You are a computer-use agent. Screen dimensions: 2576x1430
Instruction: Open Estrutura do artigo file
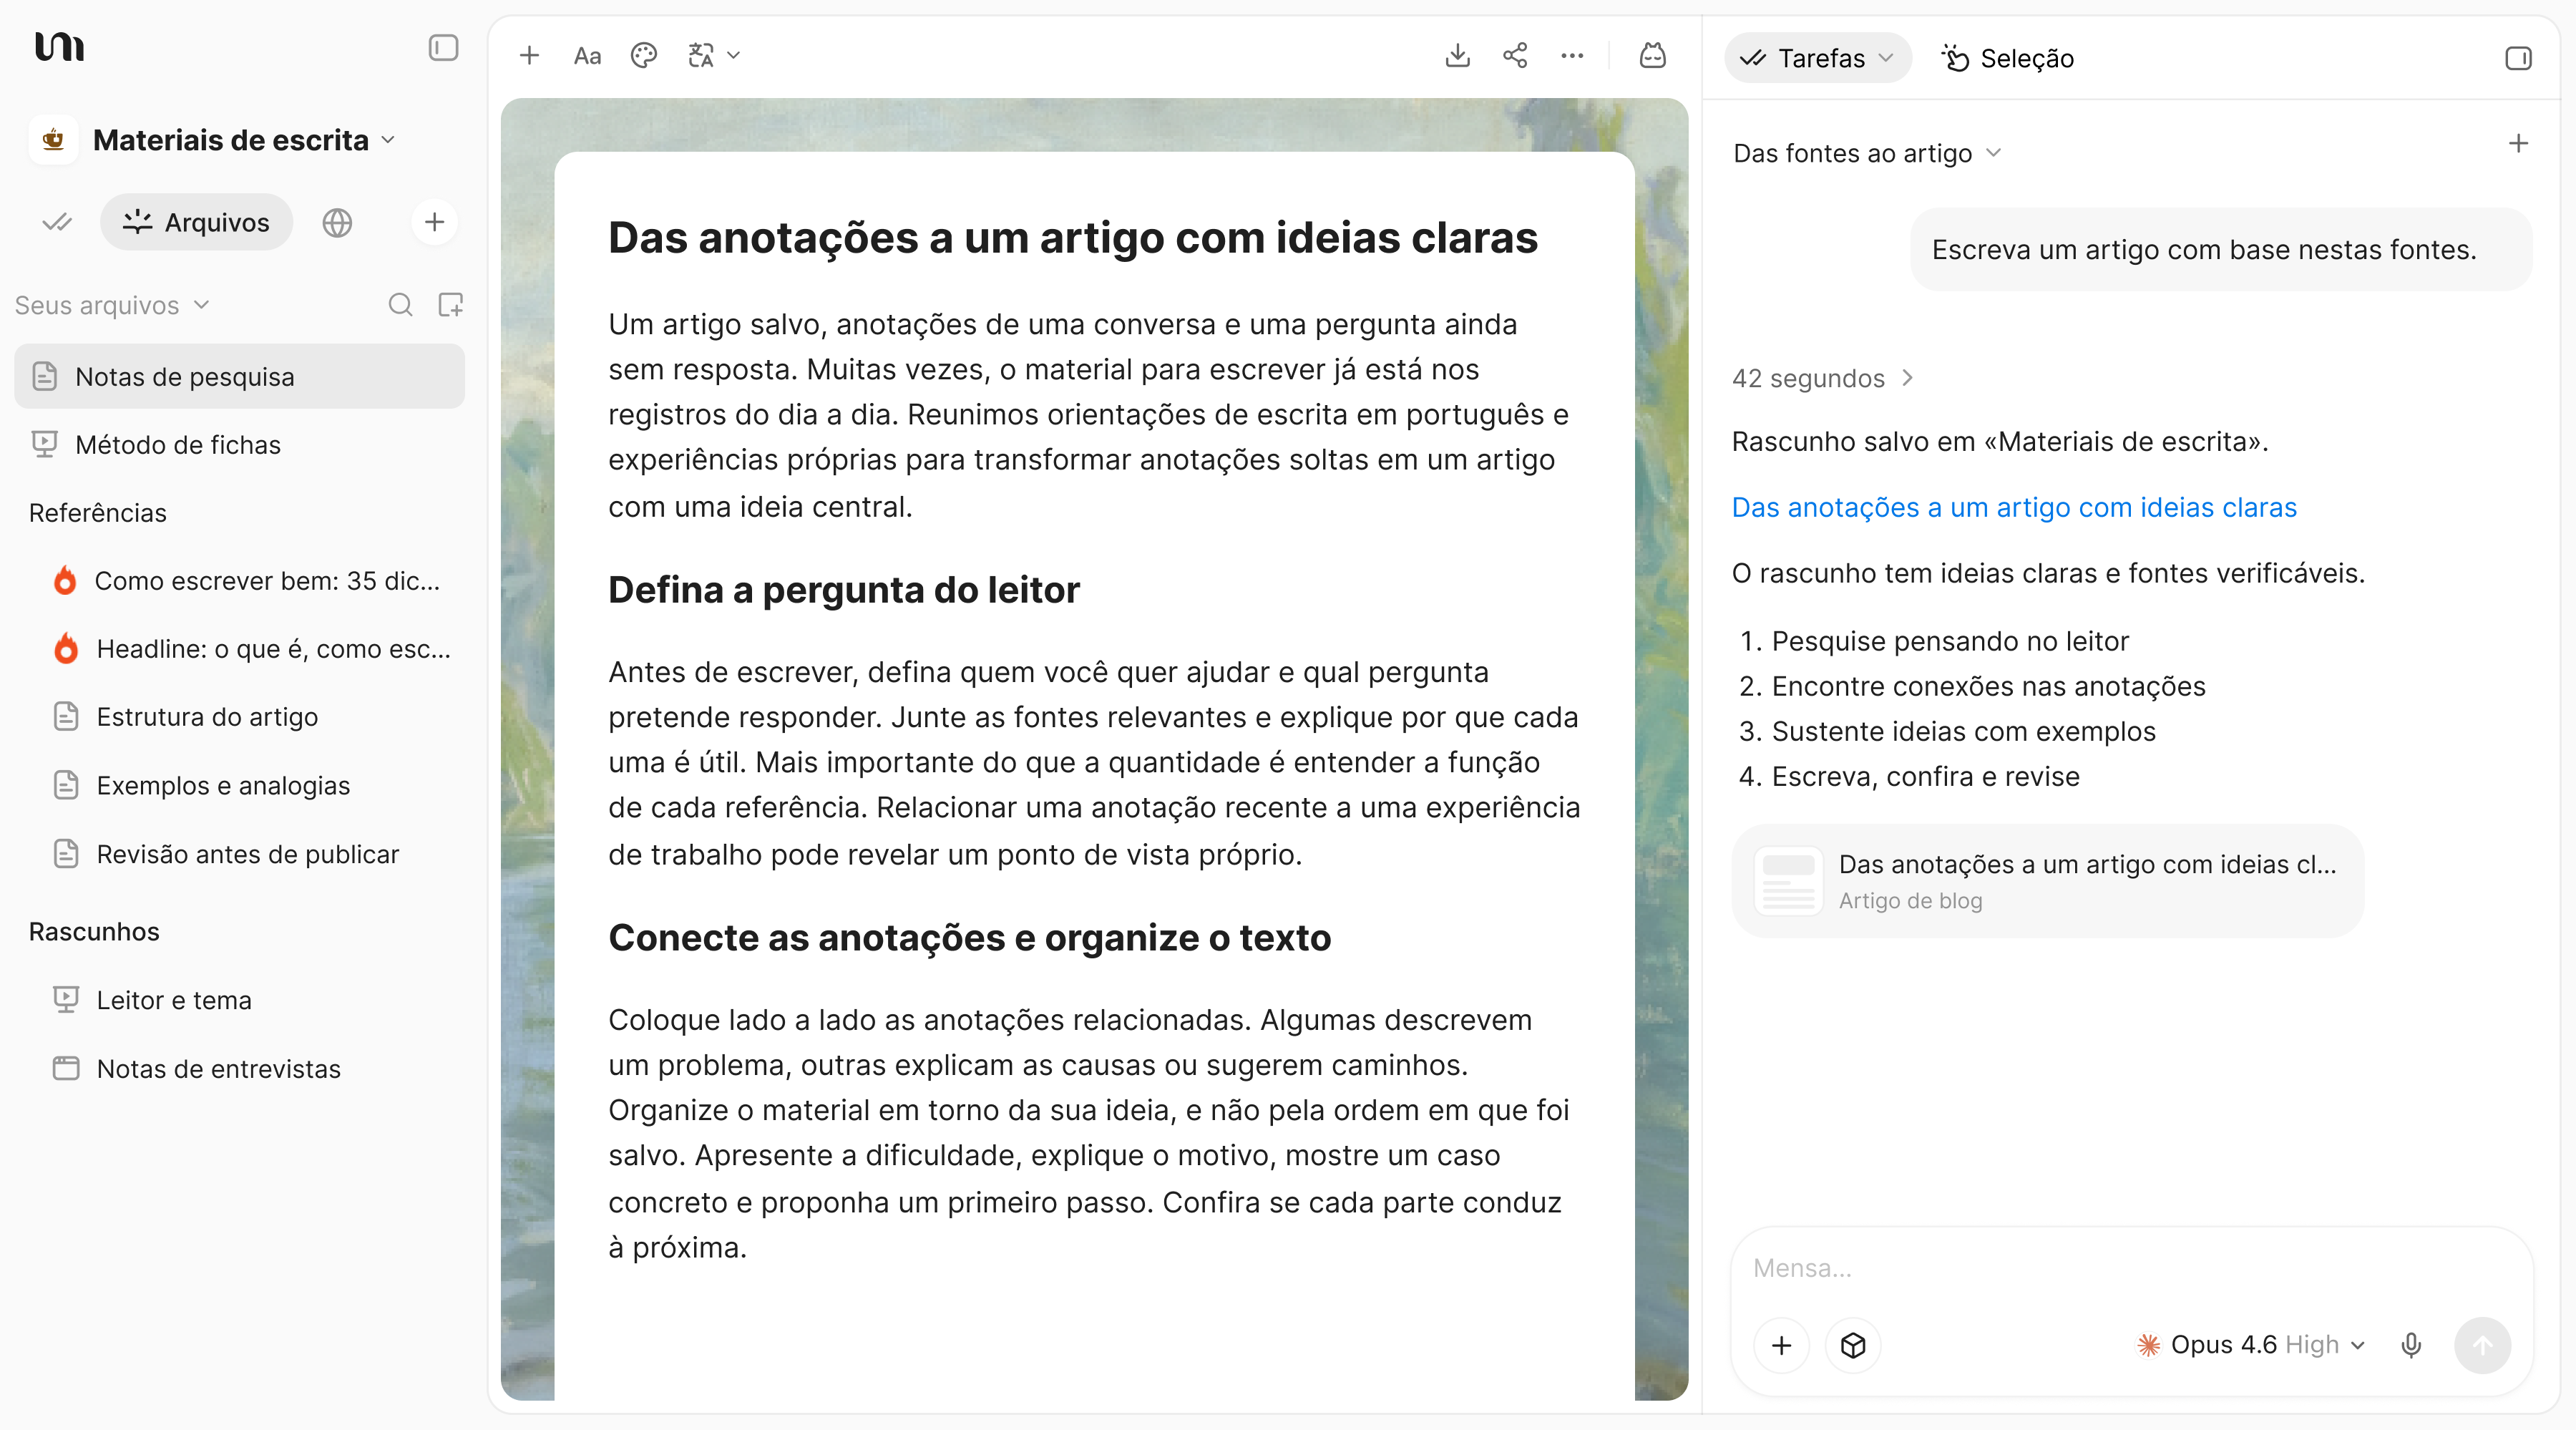pyautogui.click(x=251, y=717)
